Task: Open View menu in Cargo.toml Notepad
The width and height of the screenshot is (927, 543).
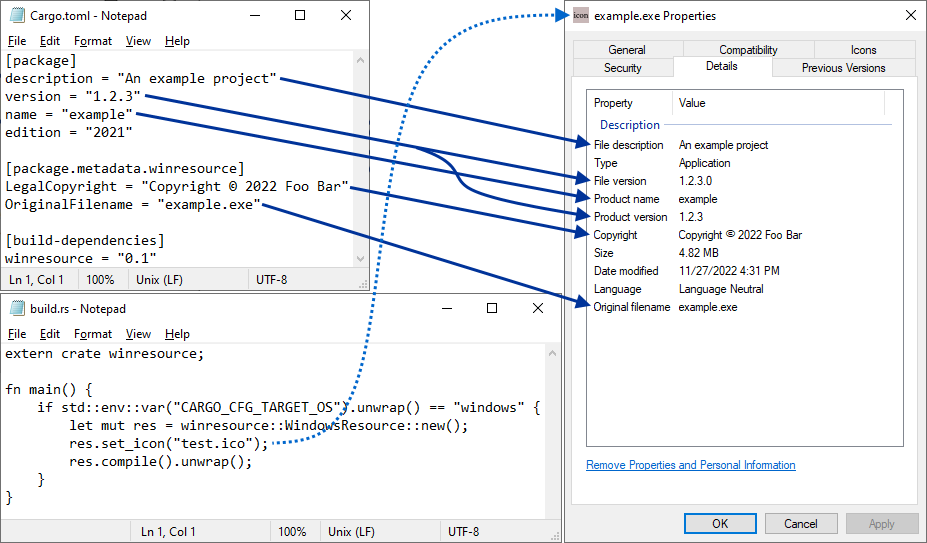Action: click(138, 41)
